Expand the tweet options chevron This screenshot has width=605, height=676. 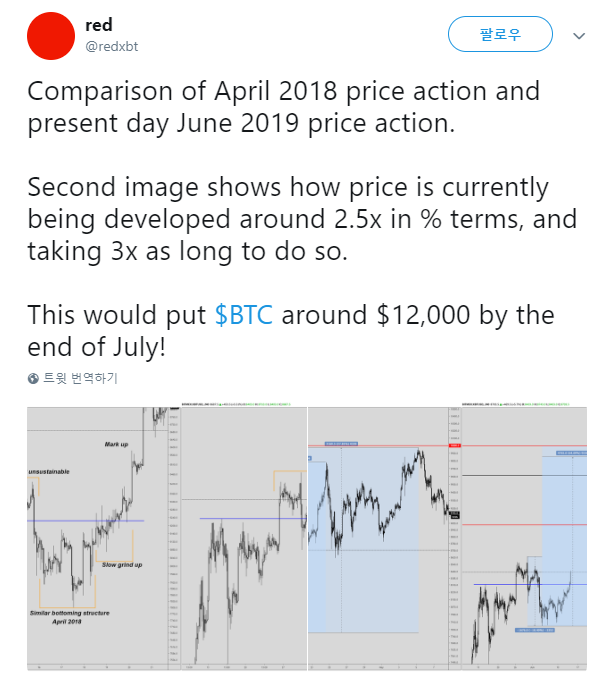(x=579, y=36)
